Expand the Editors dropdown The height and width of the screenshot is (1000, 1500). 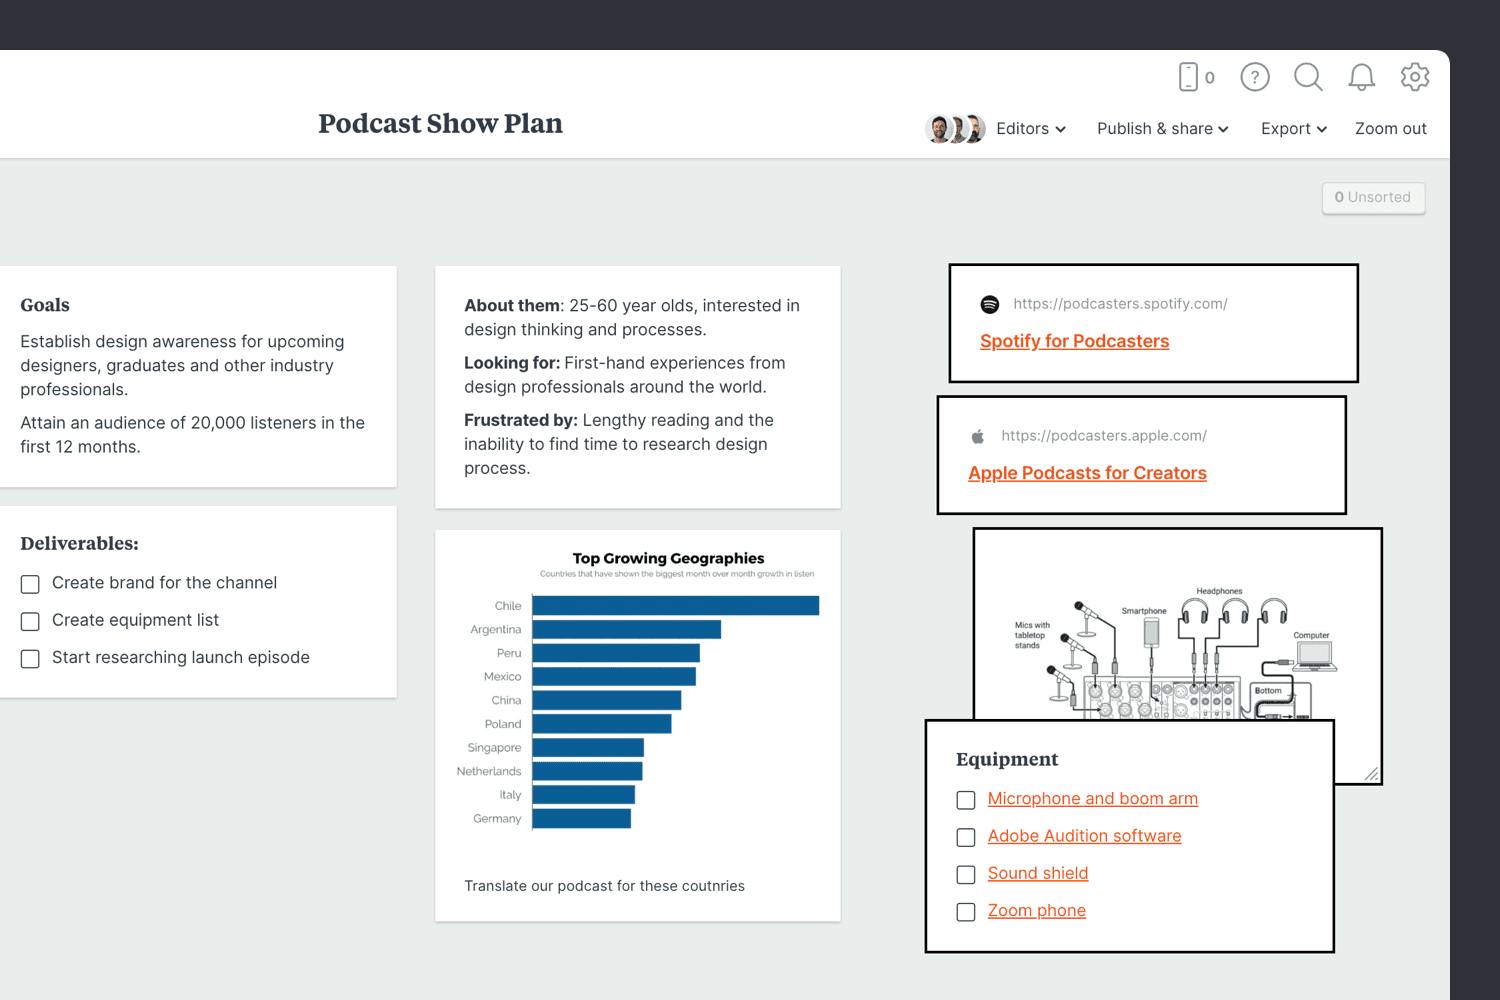coord(1031,129)
